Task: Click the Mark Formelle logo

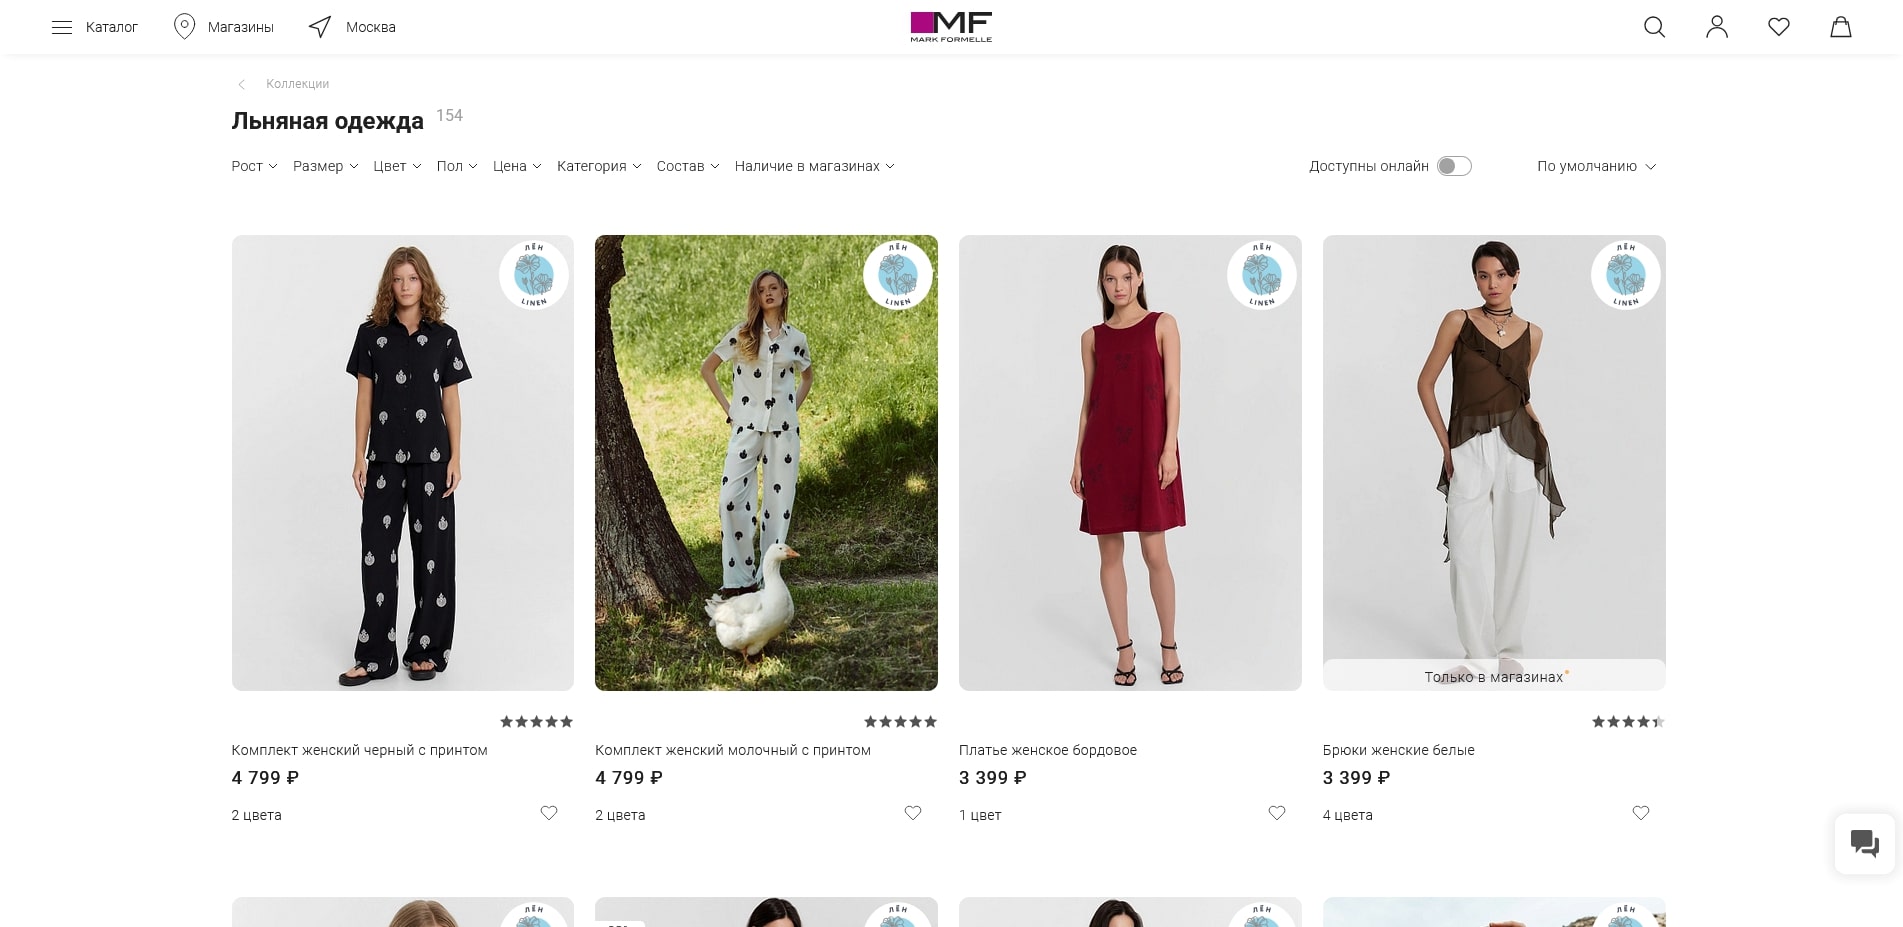Action: click(951, 27)
